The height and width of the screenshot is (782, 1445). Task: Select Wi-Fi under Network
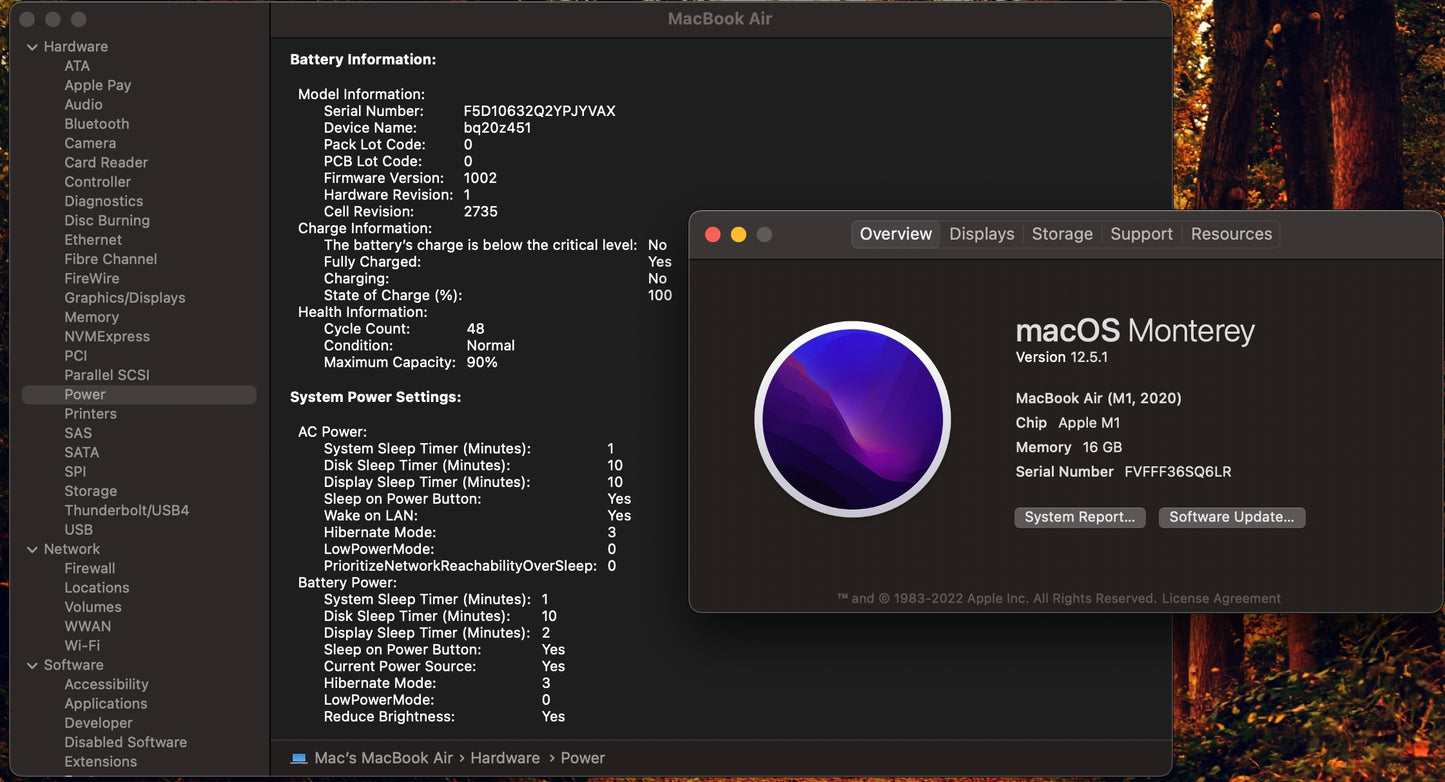[x=82, y=646]
